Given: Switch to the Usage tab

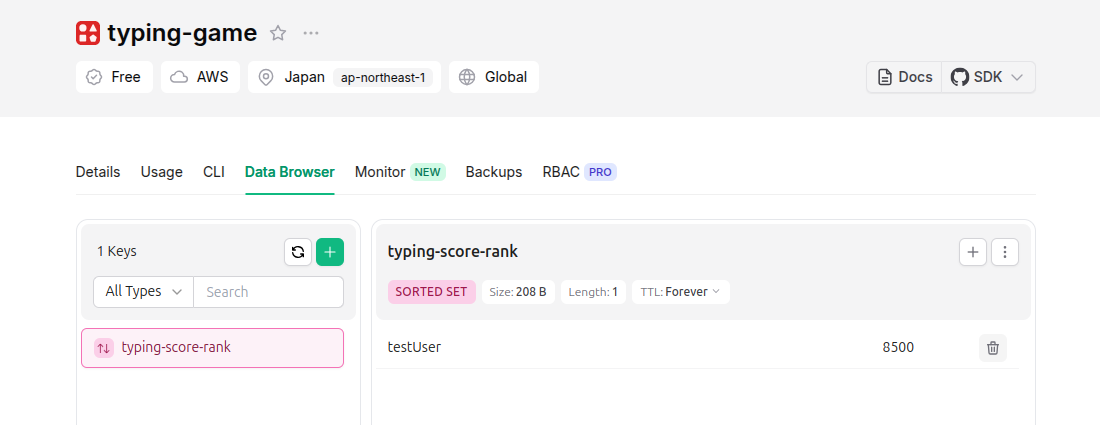Looking at the screenshot, I should pyautogui.click(x=161, y=172).
